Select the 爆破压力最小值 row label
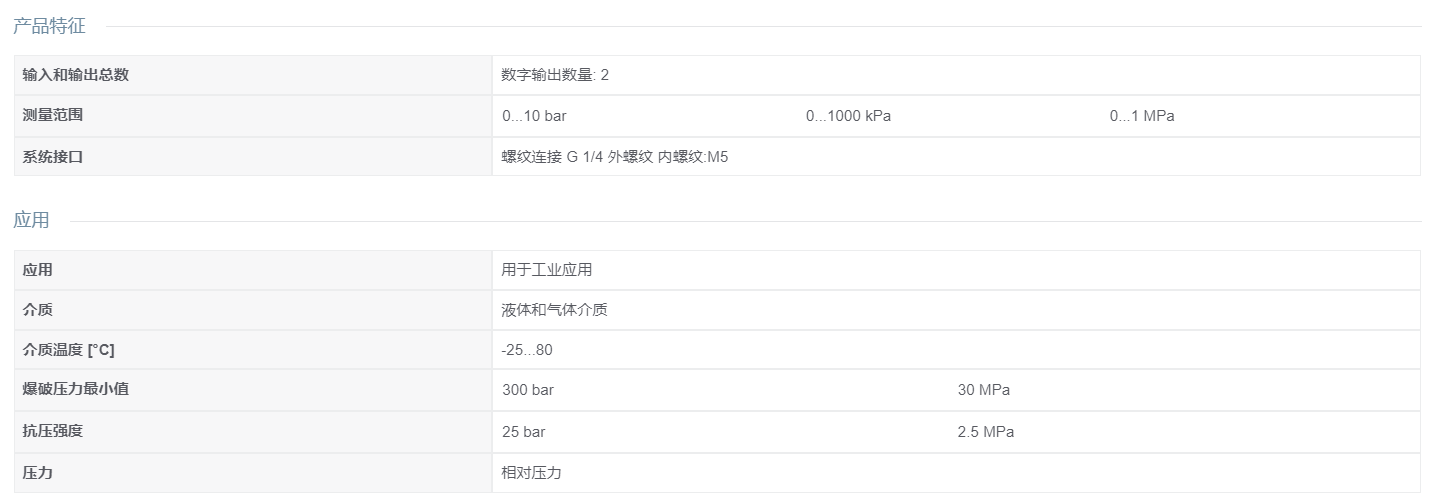This screenshot has height=501, width=1430. (76, 389)
